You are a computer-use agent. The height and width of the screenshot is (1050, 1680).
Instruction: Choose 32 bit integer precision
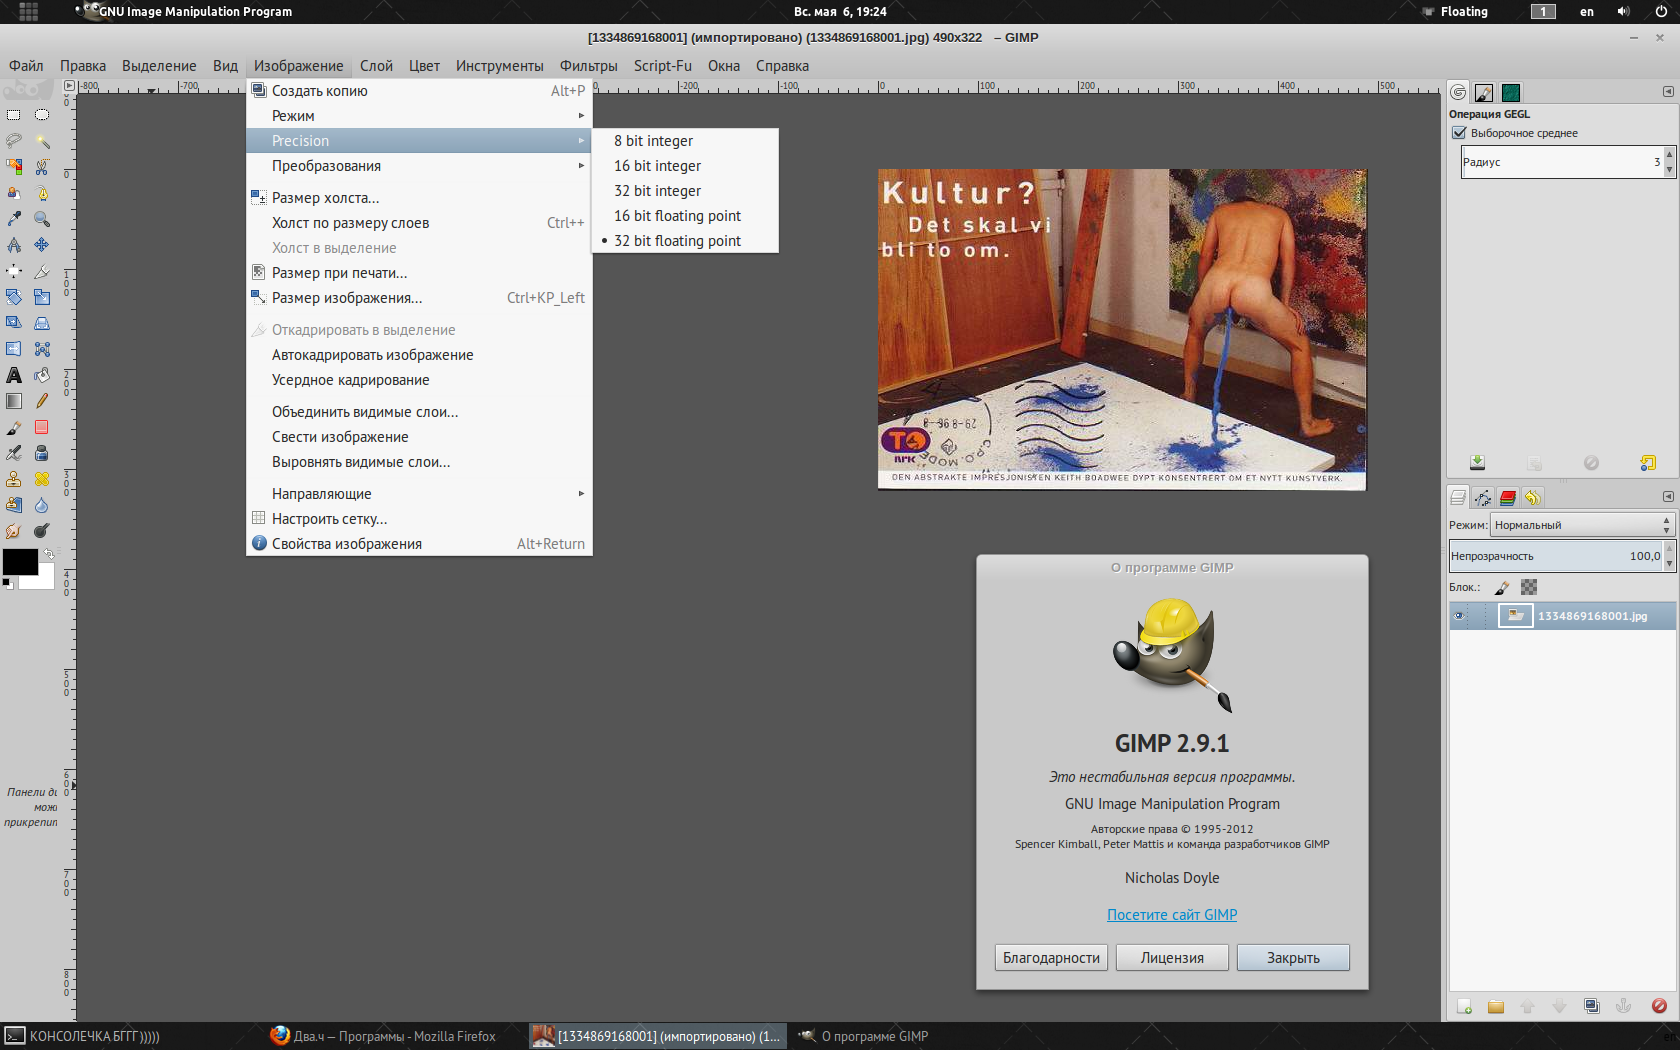[x=685, y=191]
